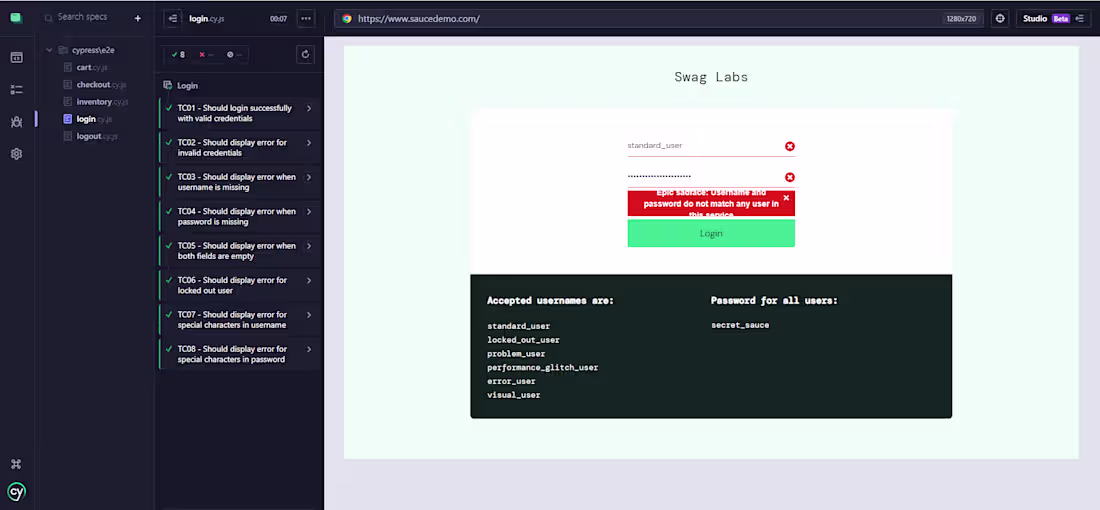Image resolution: width=1100 pixels, height=510 pixels.
Task: Click visual_user in accepted usernames list
Action: [514, 396]
